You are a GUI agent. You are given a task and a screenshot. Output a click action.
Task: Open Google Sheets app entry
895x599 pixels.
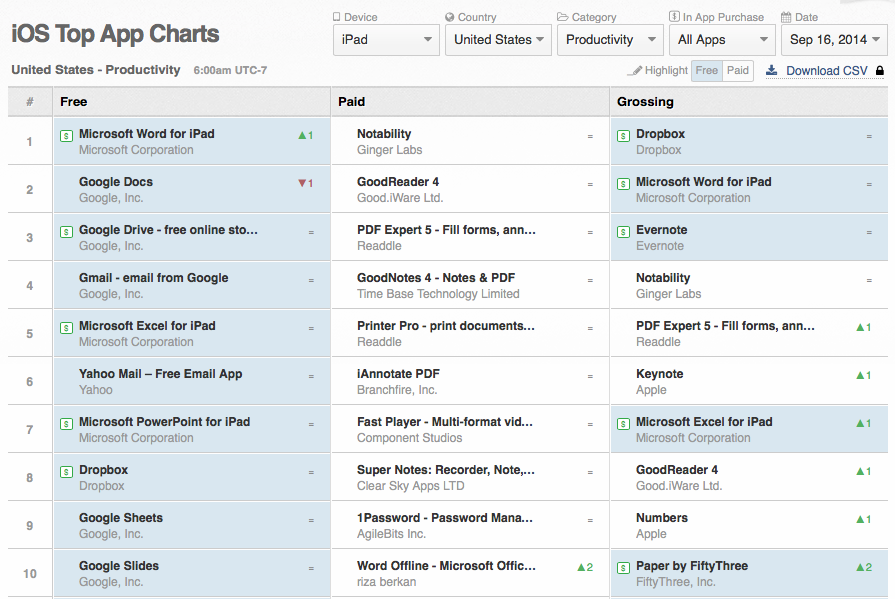click(x=121, y=517)
